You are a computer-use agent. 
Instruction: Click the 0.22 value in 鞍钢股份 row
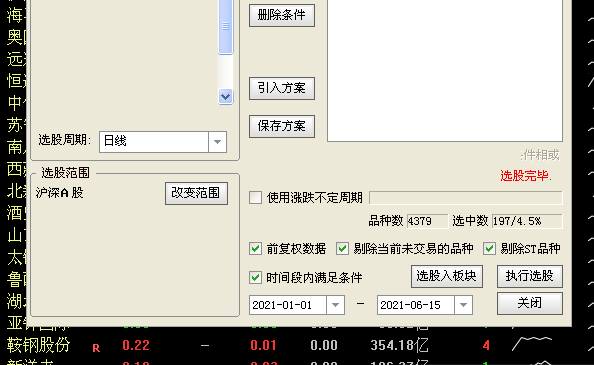click(x=136, y=345)
